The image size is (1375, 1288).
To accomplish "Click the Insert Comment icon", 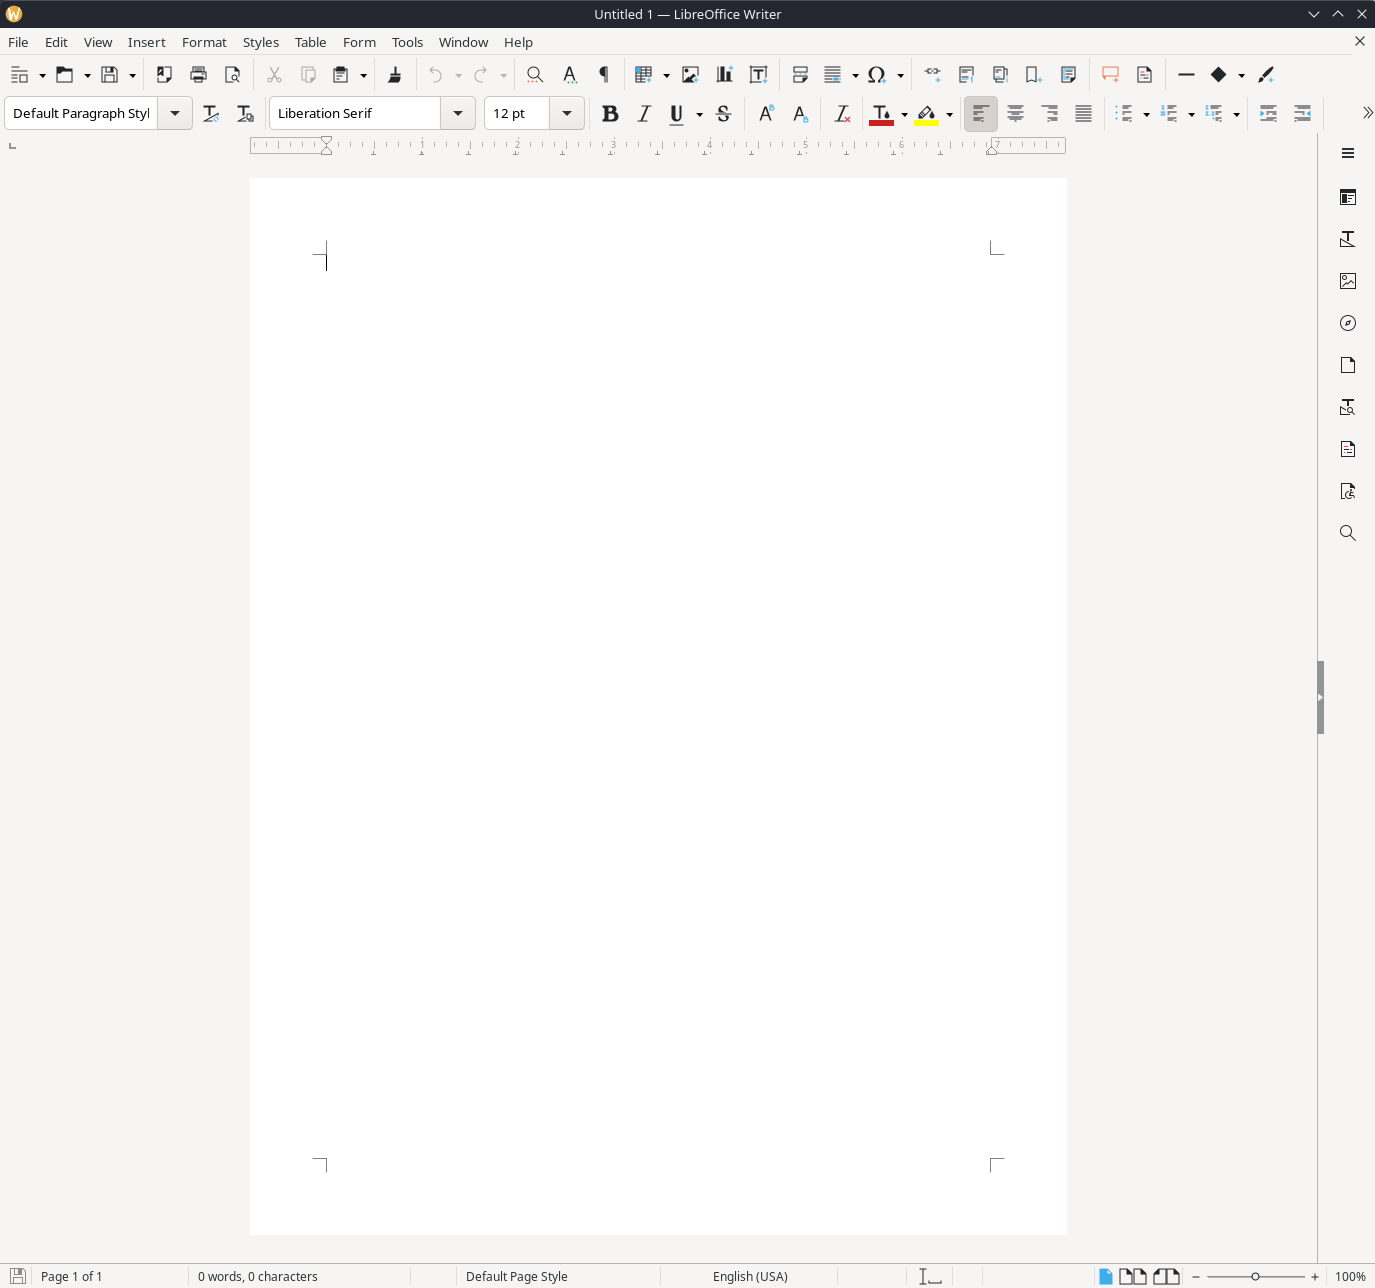I will [x=1110, y=75].
